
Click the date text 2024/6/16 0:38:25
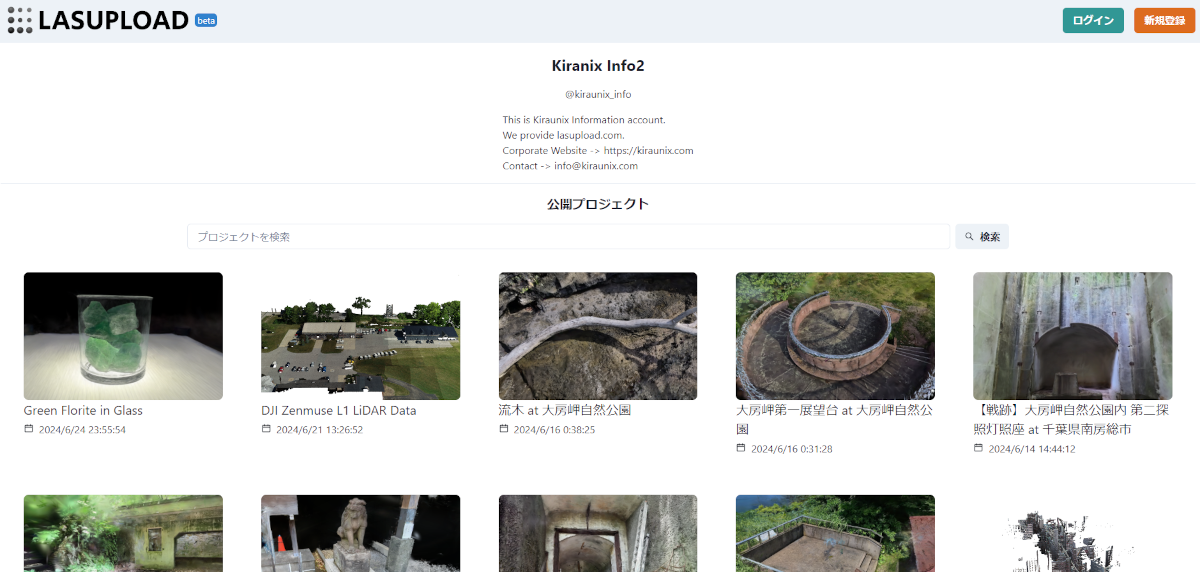pyautogui.click(x=554, y=430)
